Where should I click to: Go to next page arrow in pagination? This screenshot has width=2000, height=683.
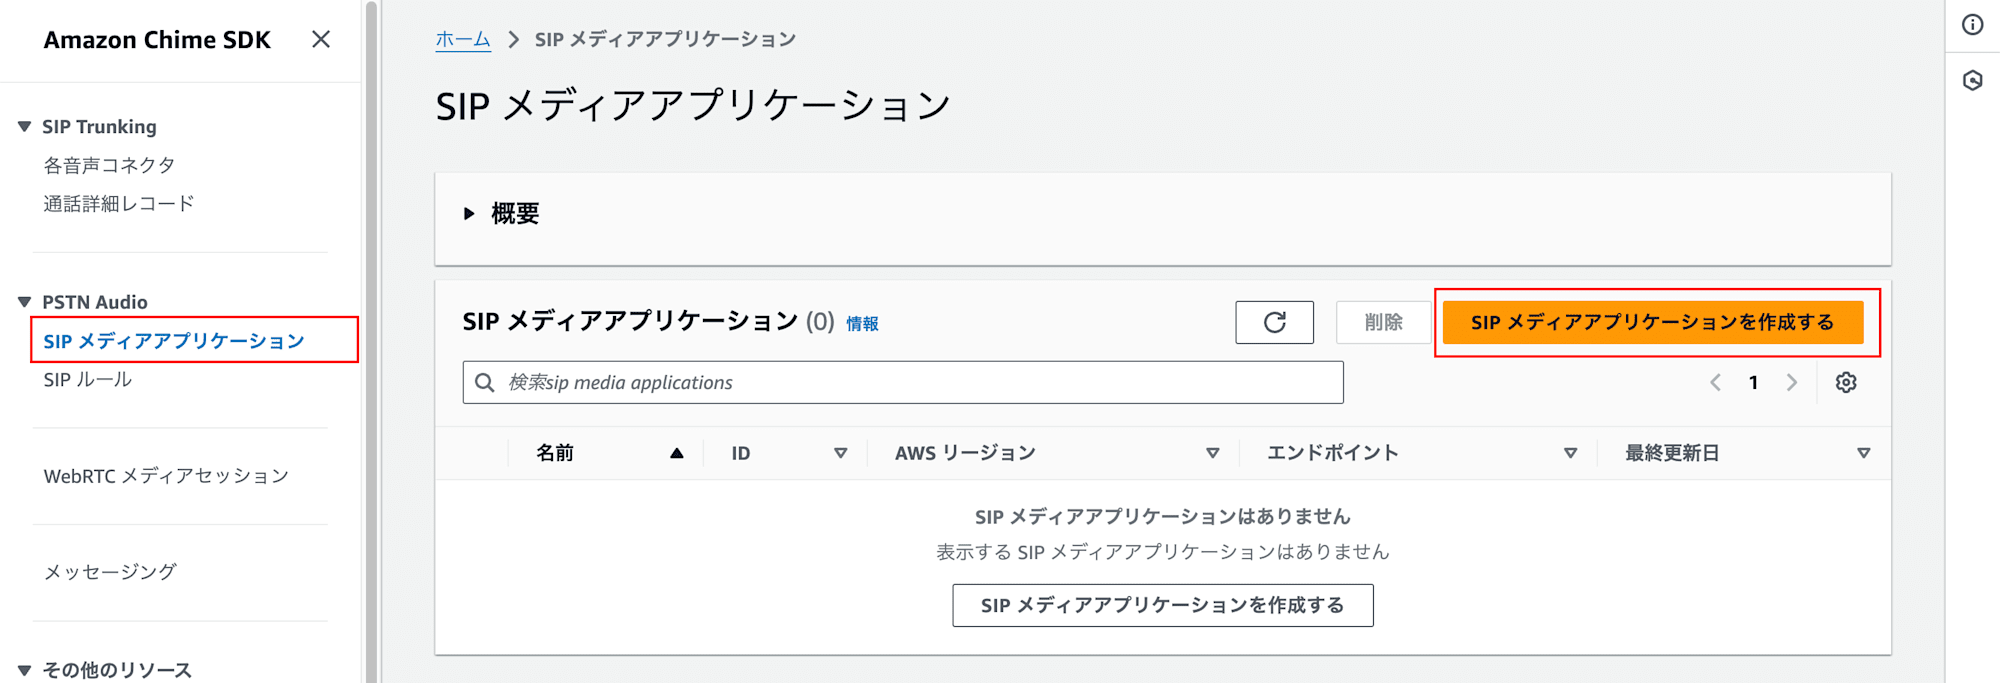(1792, 382)
